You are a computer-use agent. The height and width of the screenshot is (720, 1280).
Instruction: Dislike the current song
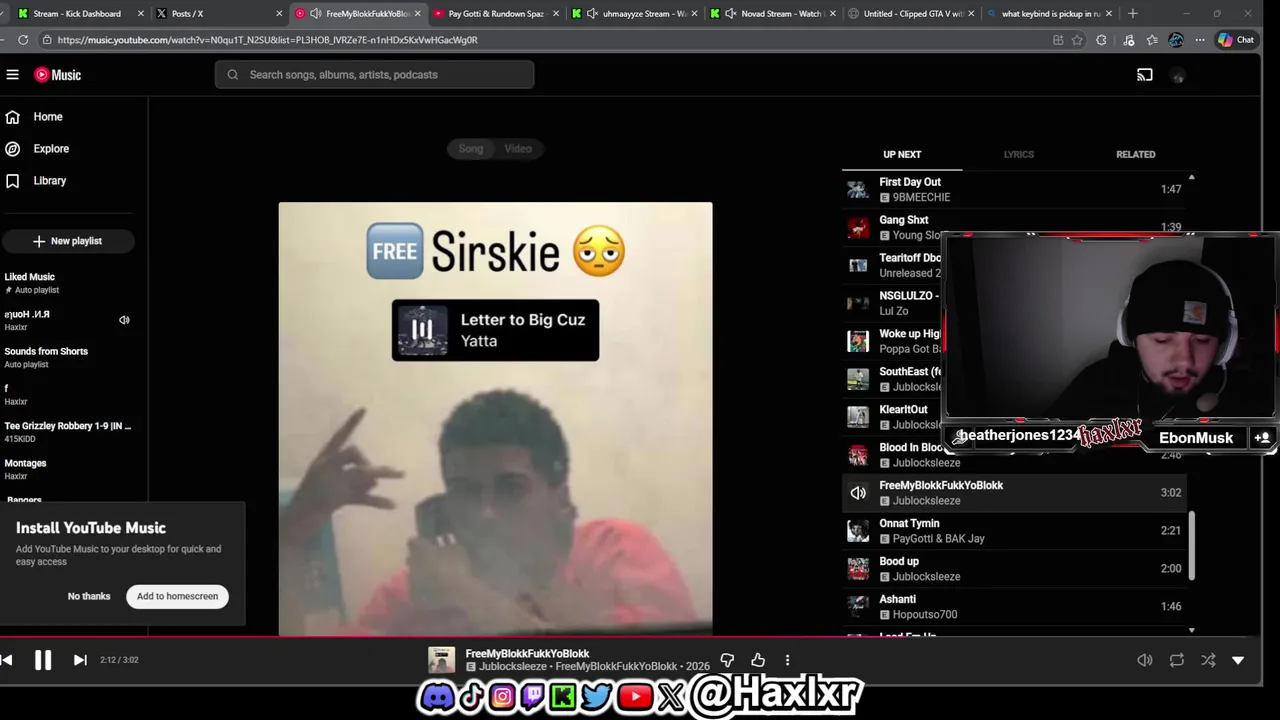point(727,660)
